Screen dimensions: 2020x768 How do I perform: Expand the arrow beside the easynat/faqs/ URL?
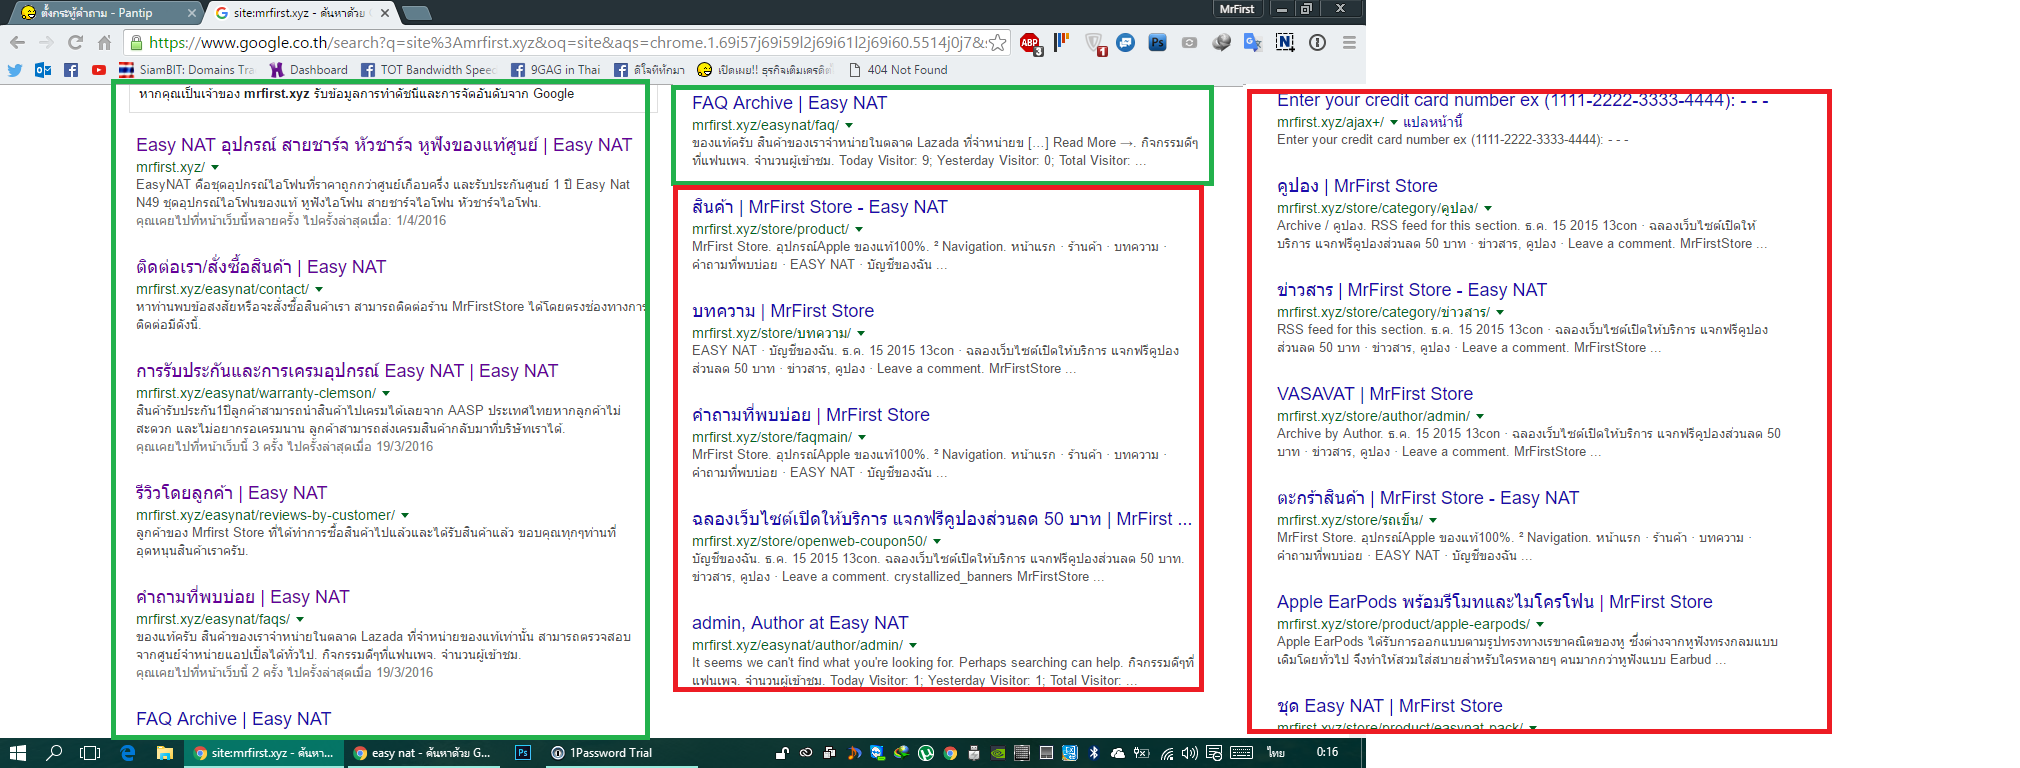(x=300, y=620)
